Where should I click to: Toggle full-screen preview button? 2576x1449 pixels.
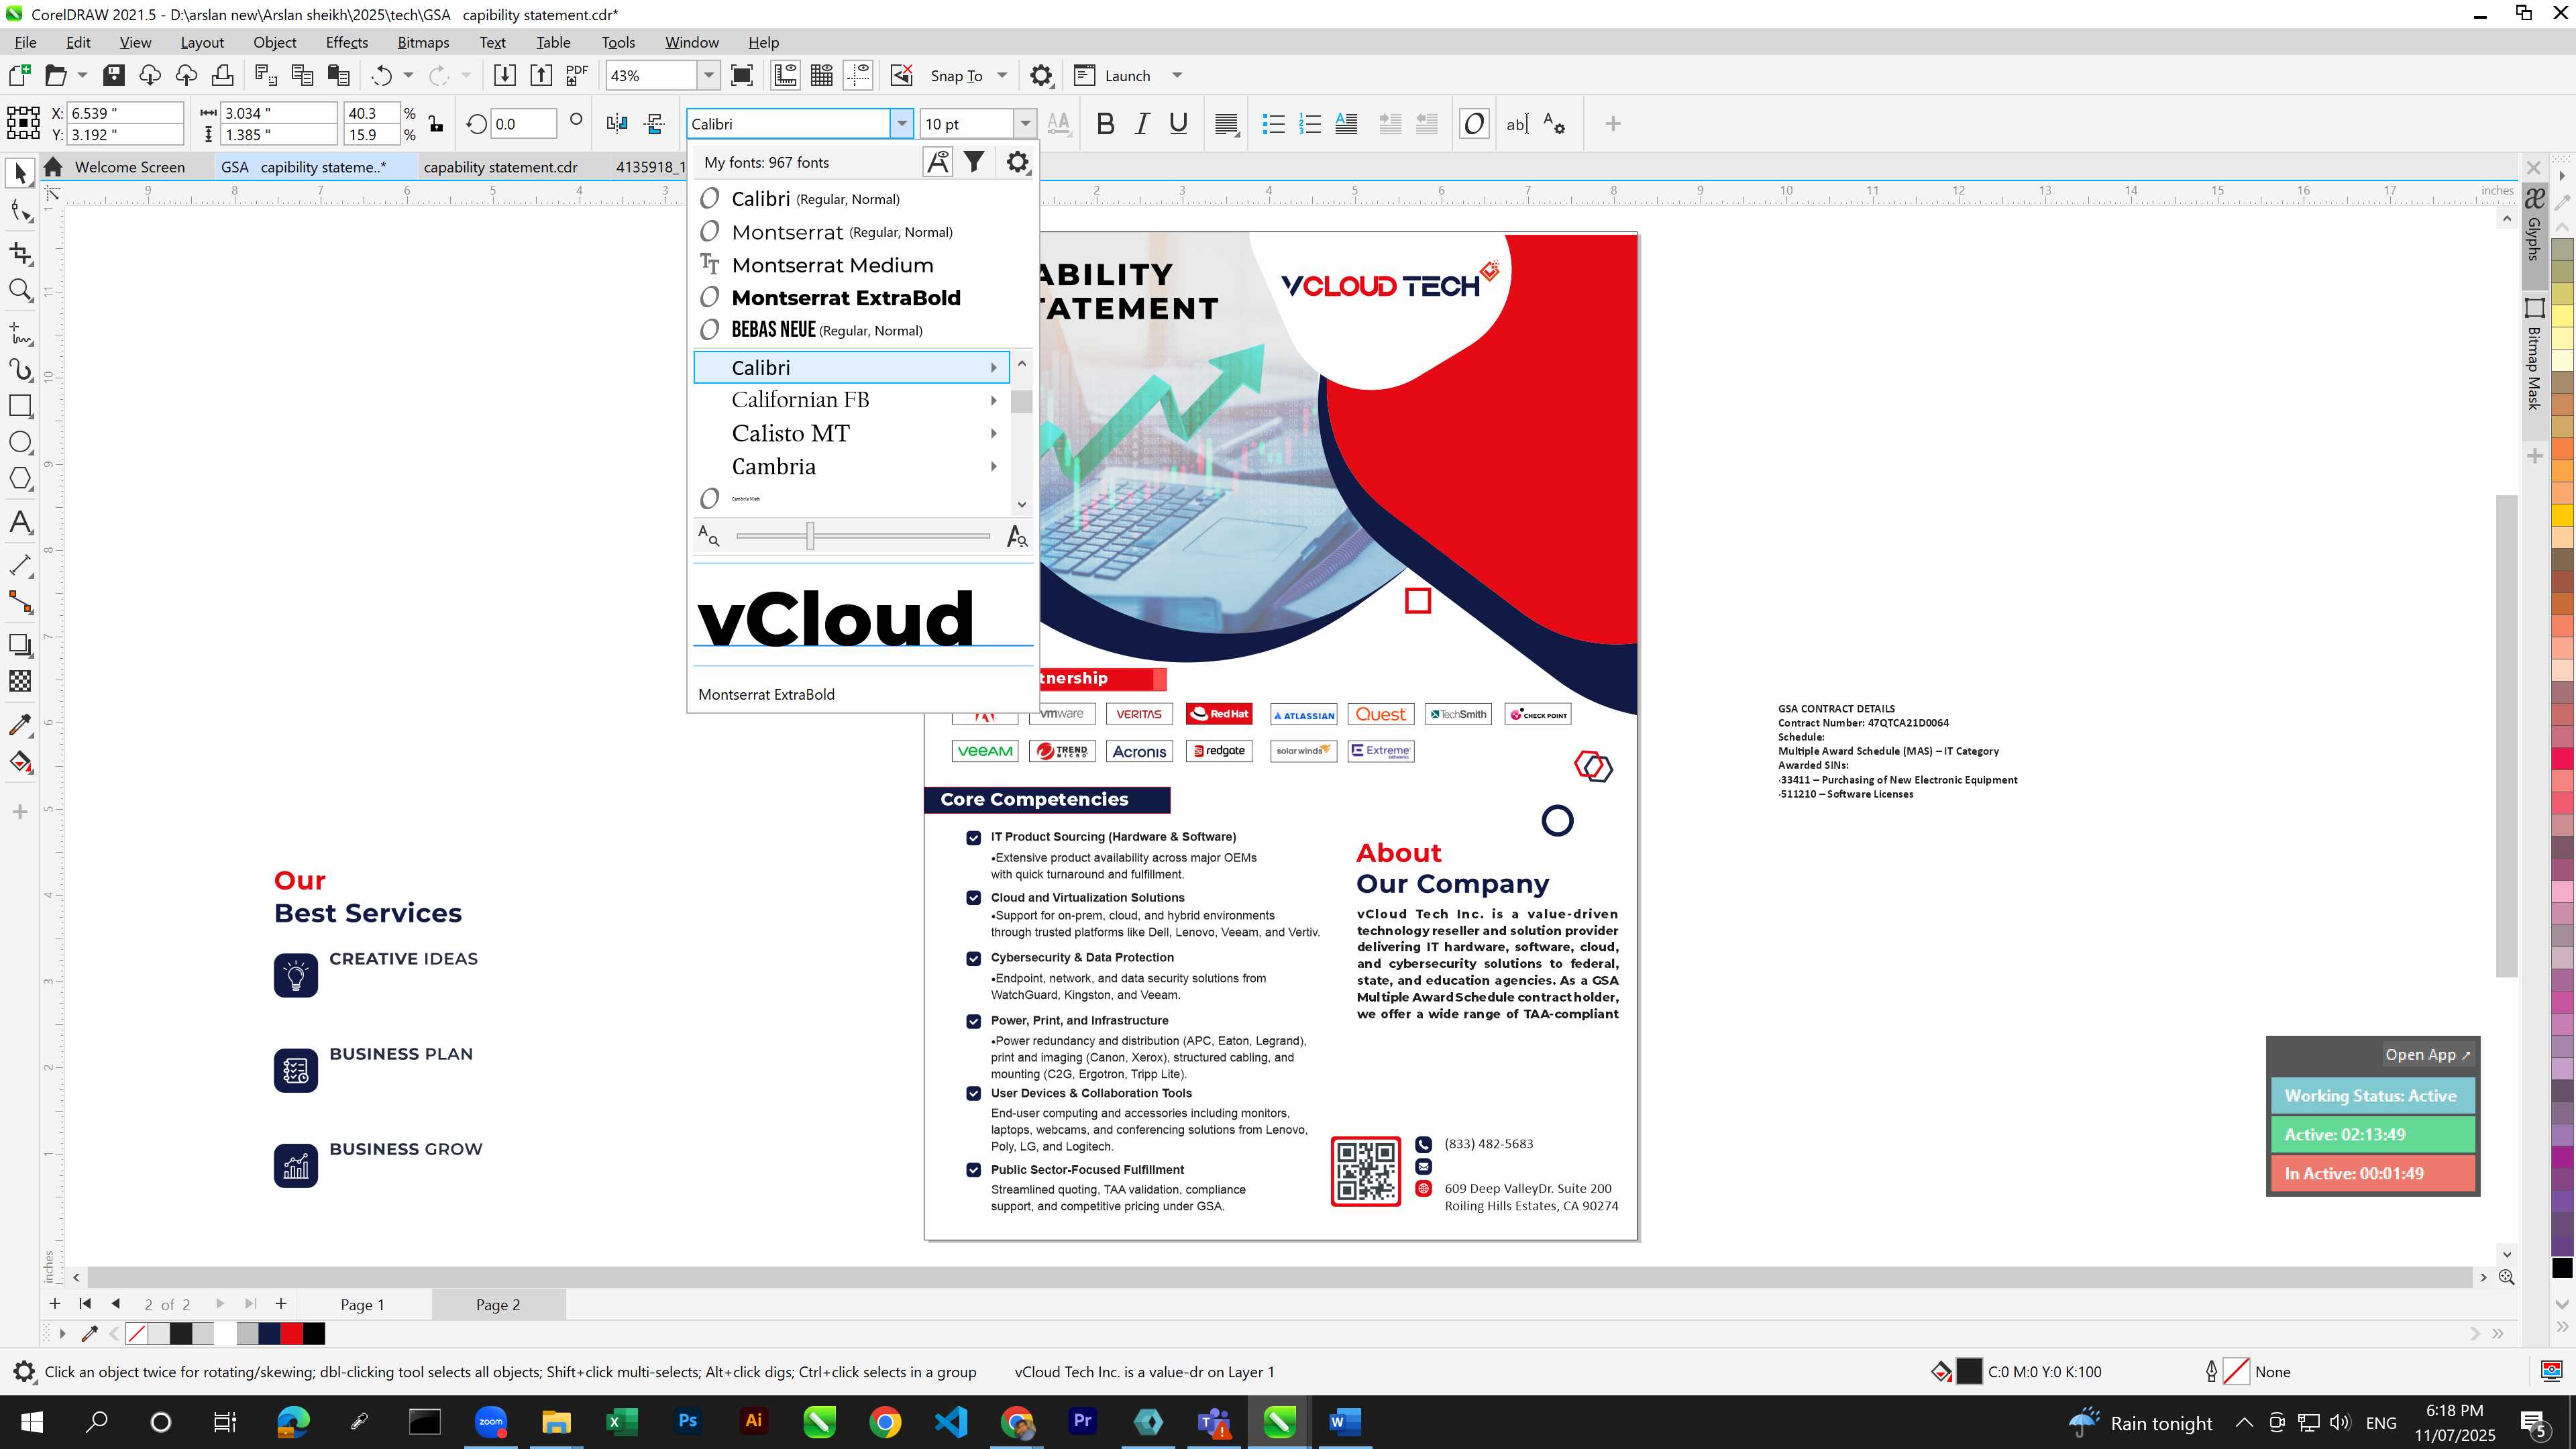742,75
